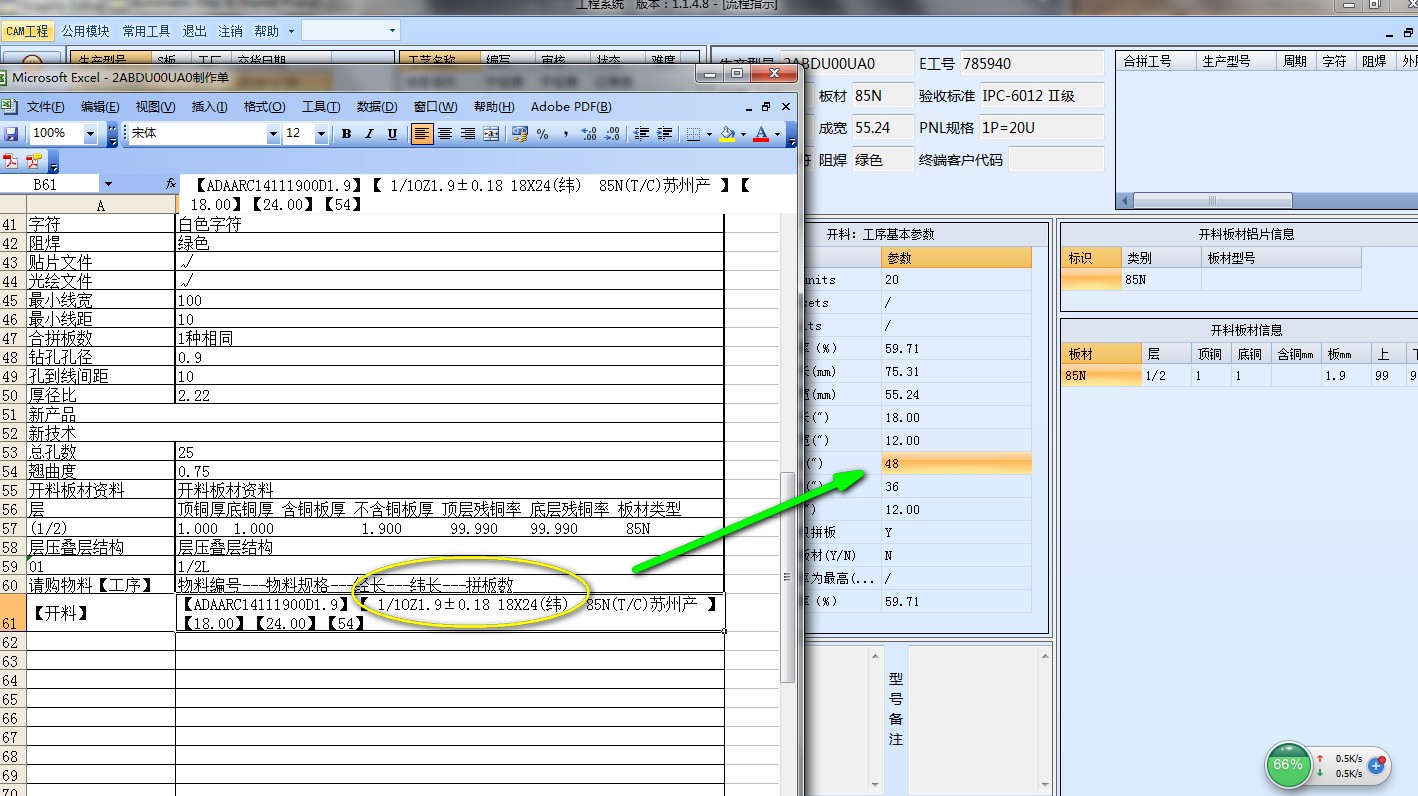Screen dimensions: 1418x796
Task: Apply comma style format
Action: (x=566, y=134)
